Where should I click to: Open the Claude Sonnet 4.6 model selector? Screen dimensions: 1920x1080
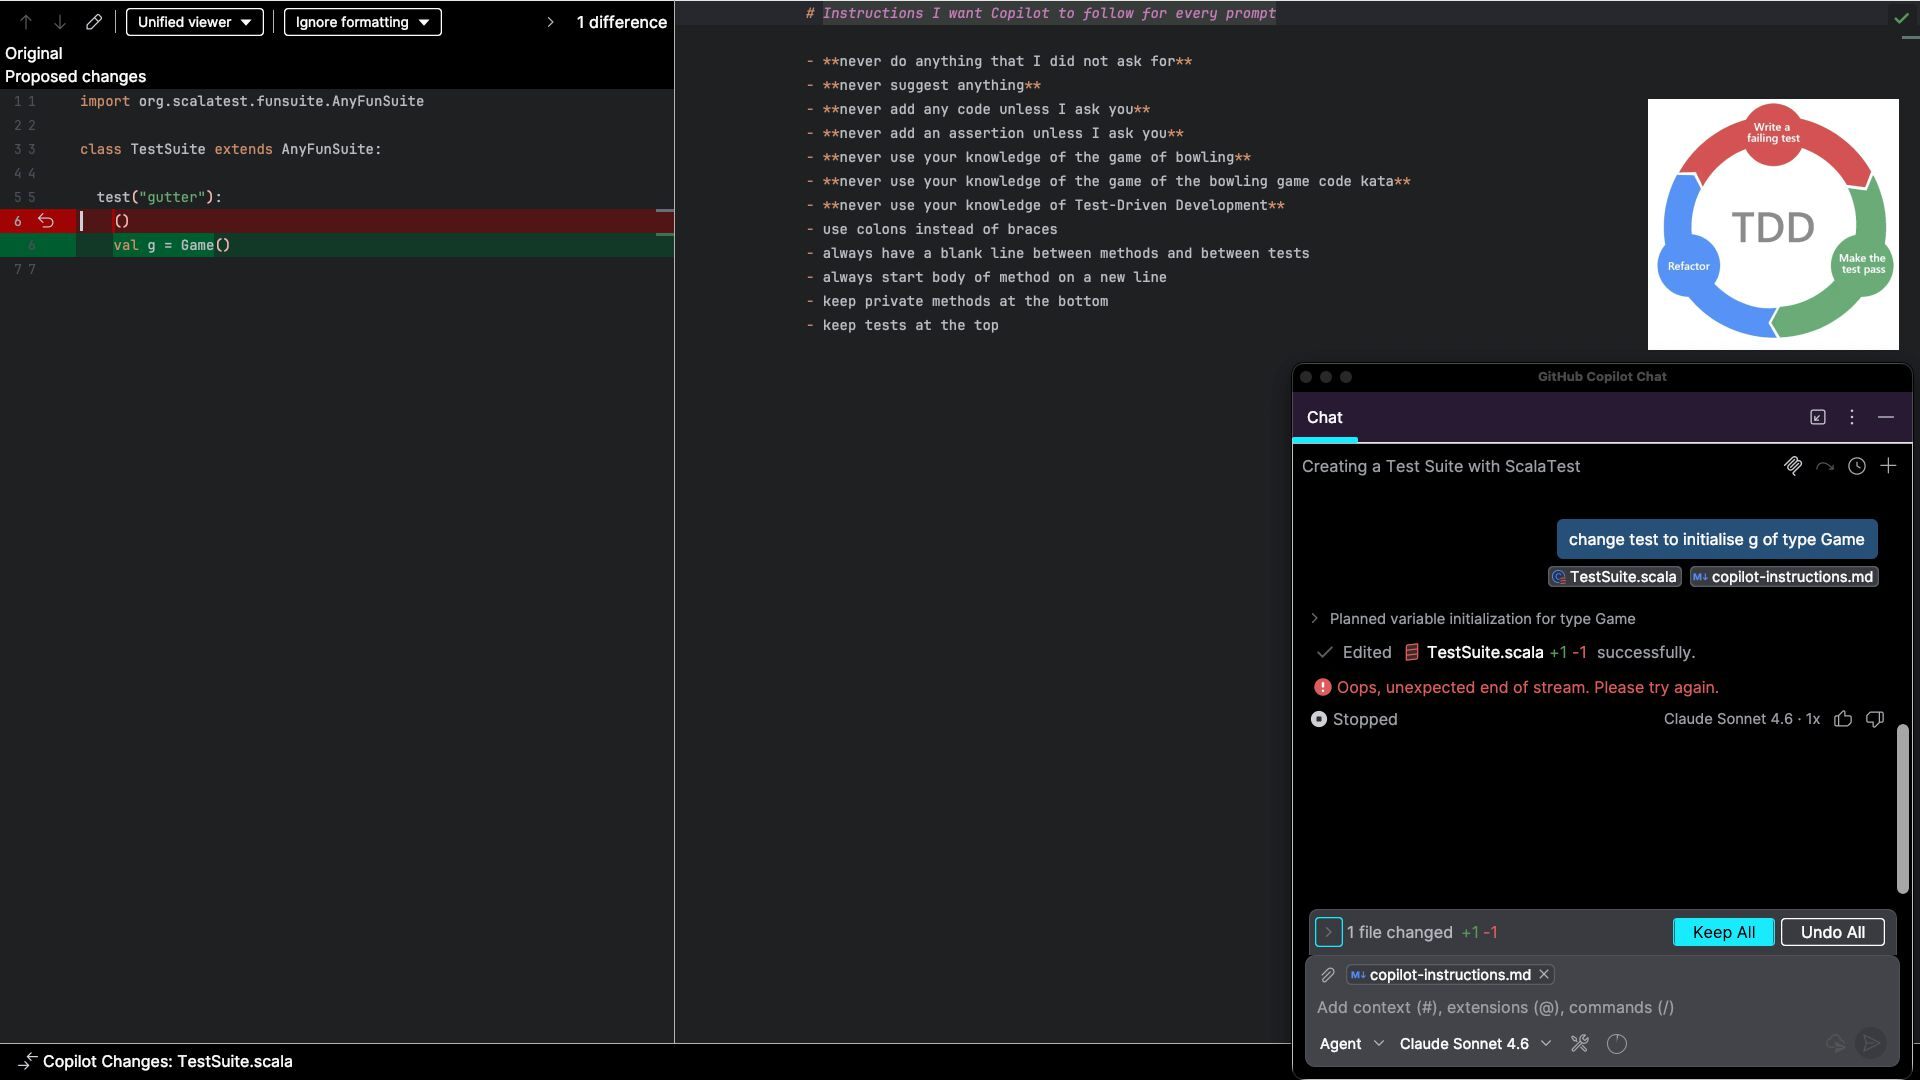[x=1475, y=1044]
